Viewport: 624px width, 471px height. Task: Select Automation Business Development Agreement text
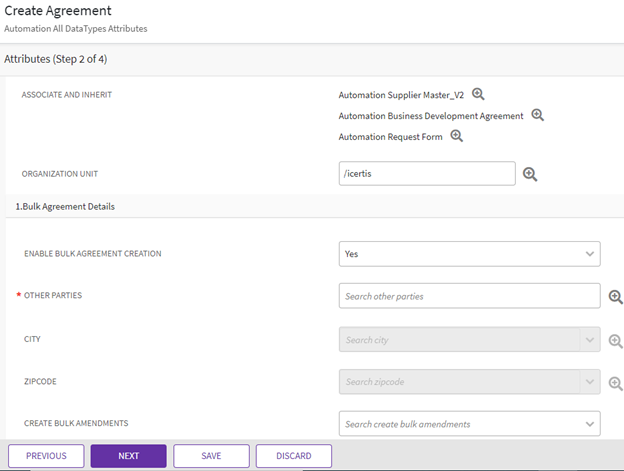pyautogui.click(x=430, y=116)
